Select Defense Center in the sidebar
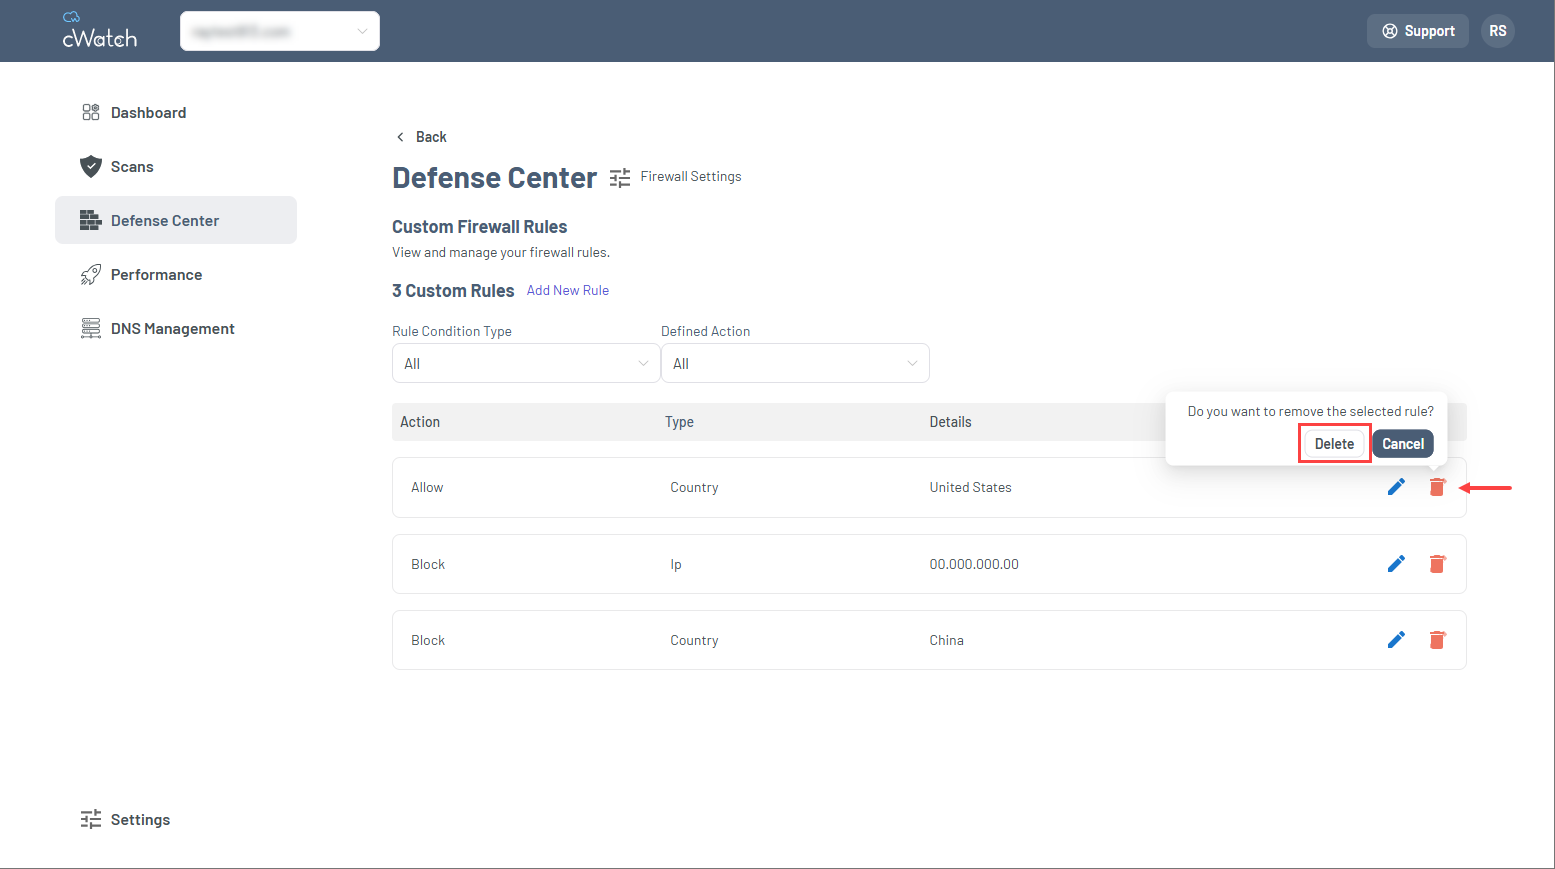 tap(176, 220)
